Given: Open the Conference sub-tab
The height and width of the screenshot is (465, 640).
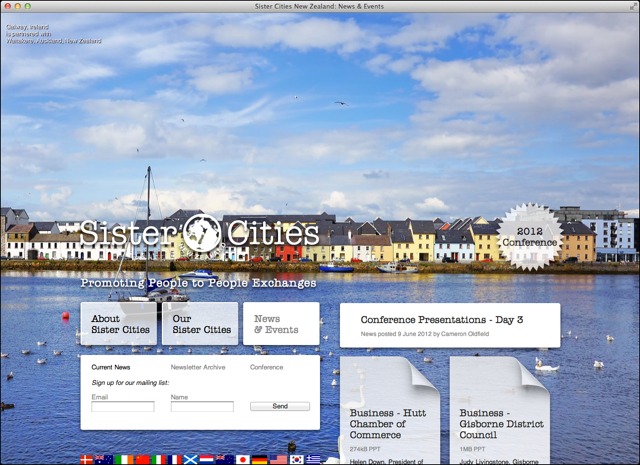Looking at the screenshot, I should click(267, 367).
